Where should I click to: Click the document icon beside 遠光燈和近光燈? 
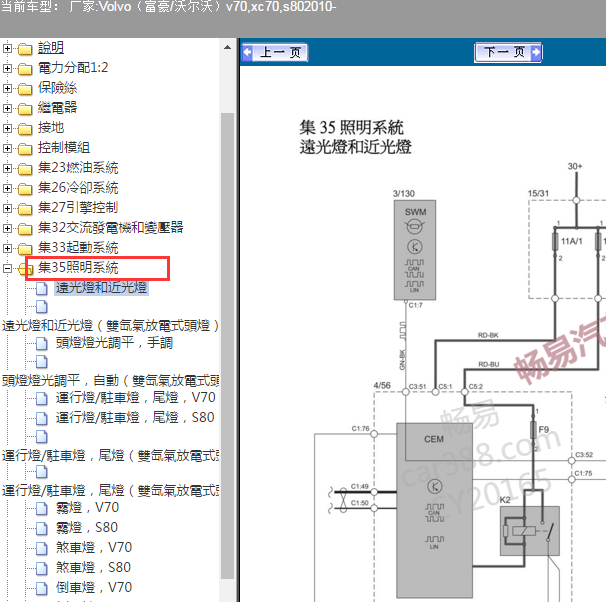click(x=42, y=288)
